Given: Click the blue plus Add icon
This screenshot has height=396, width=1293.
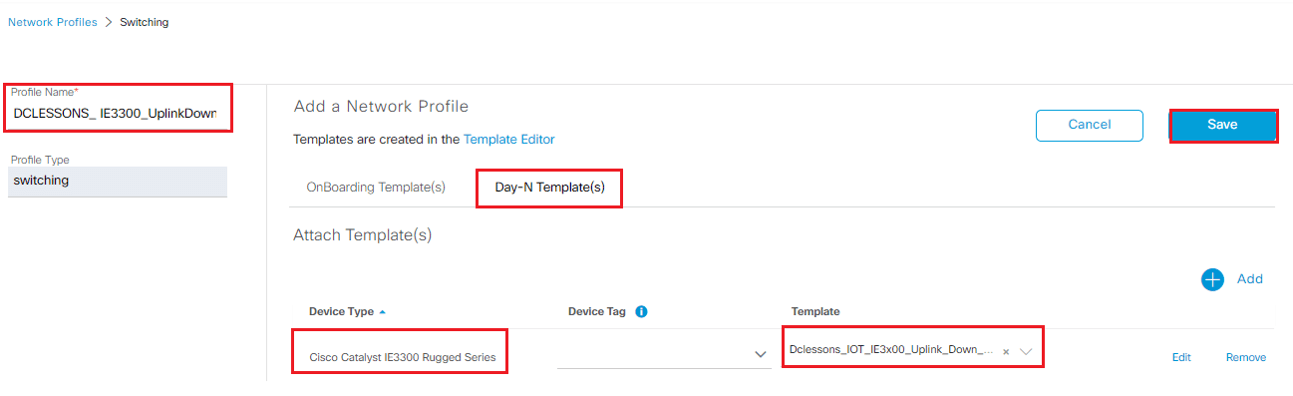Looking at the screenshot, I should click(x=1212, y=280).
